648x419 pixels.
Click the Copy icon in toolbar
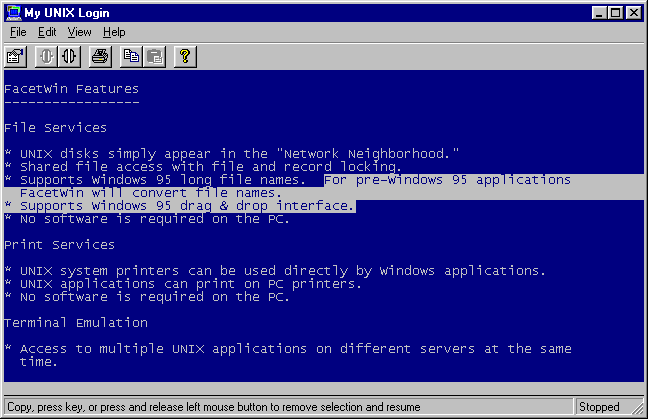tap(131, 56)
